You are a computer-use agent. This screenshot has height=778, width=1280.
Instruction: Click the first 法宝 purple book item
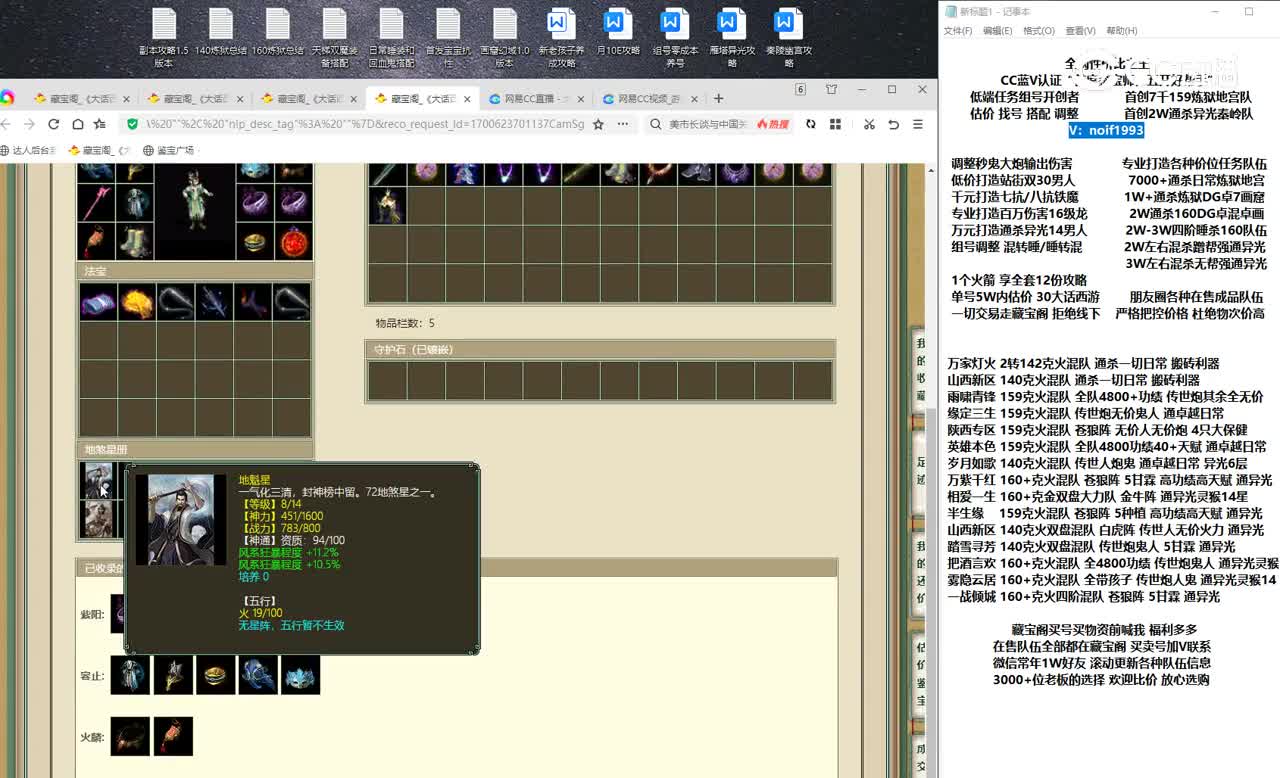pos(98,301)
